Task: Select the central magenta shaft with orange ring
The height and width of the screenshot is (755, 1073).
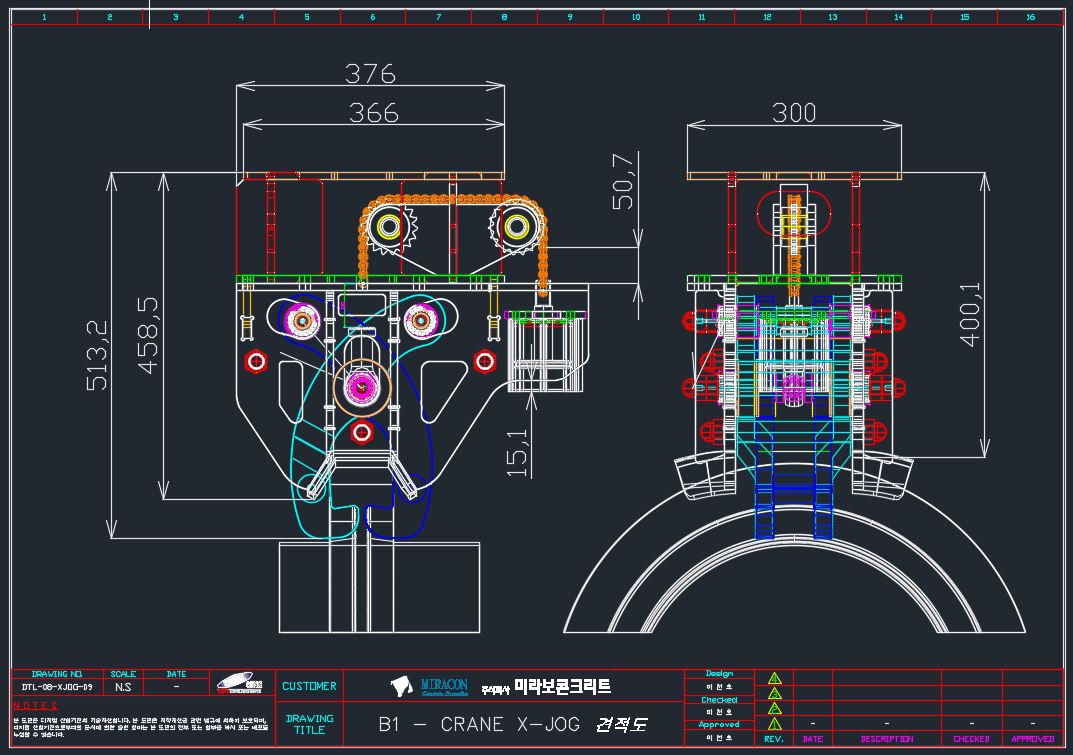Action: pos(362,387)
